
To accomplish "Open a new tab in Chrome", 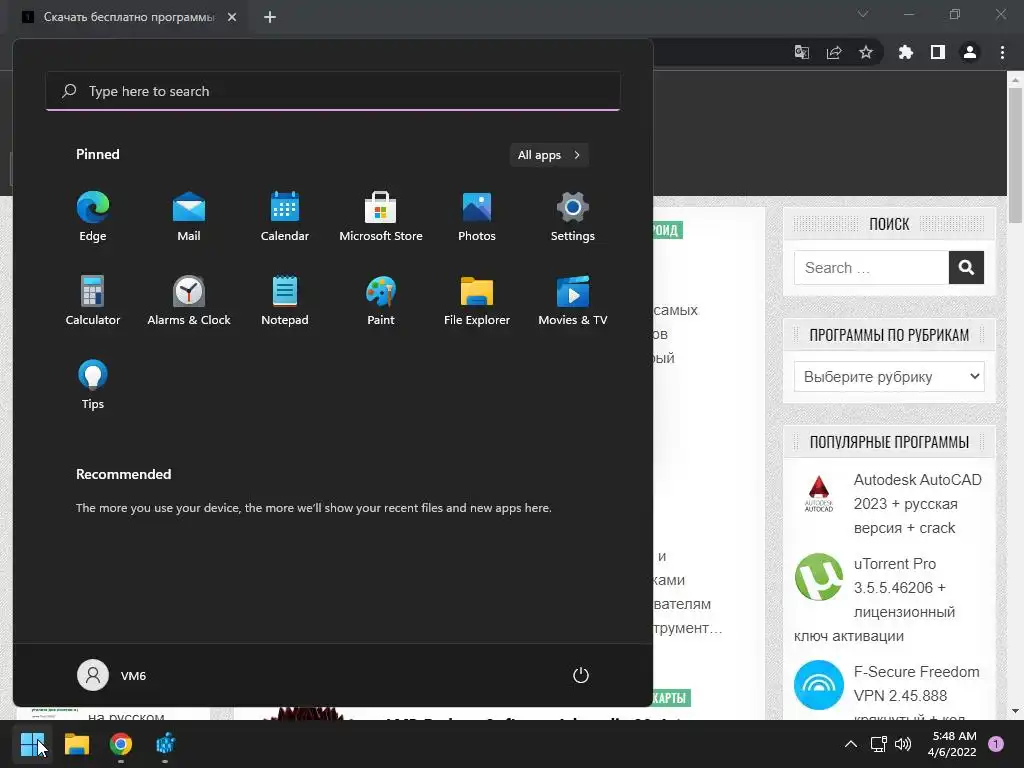I will coord(270,17).
